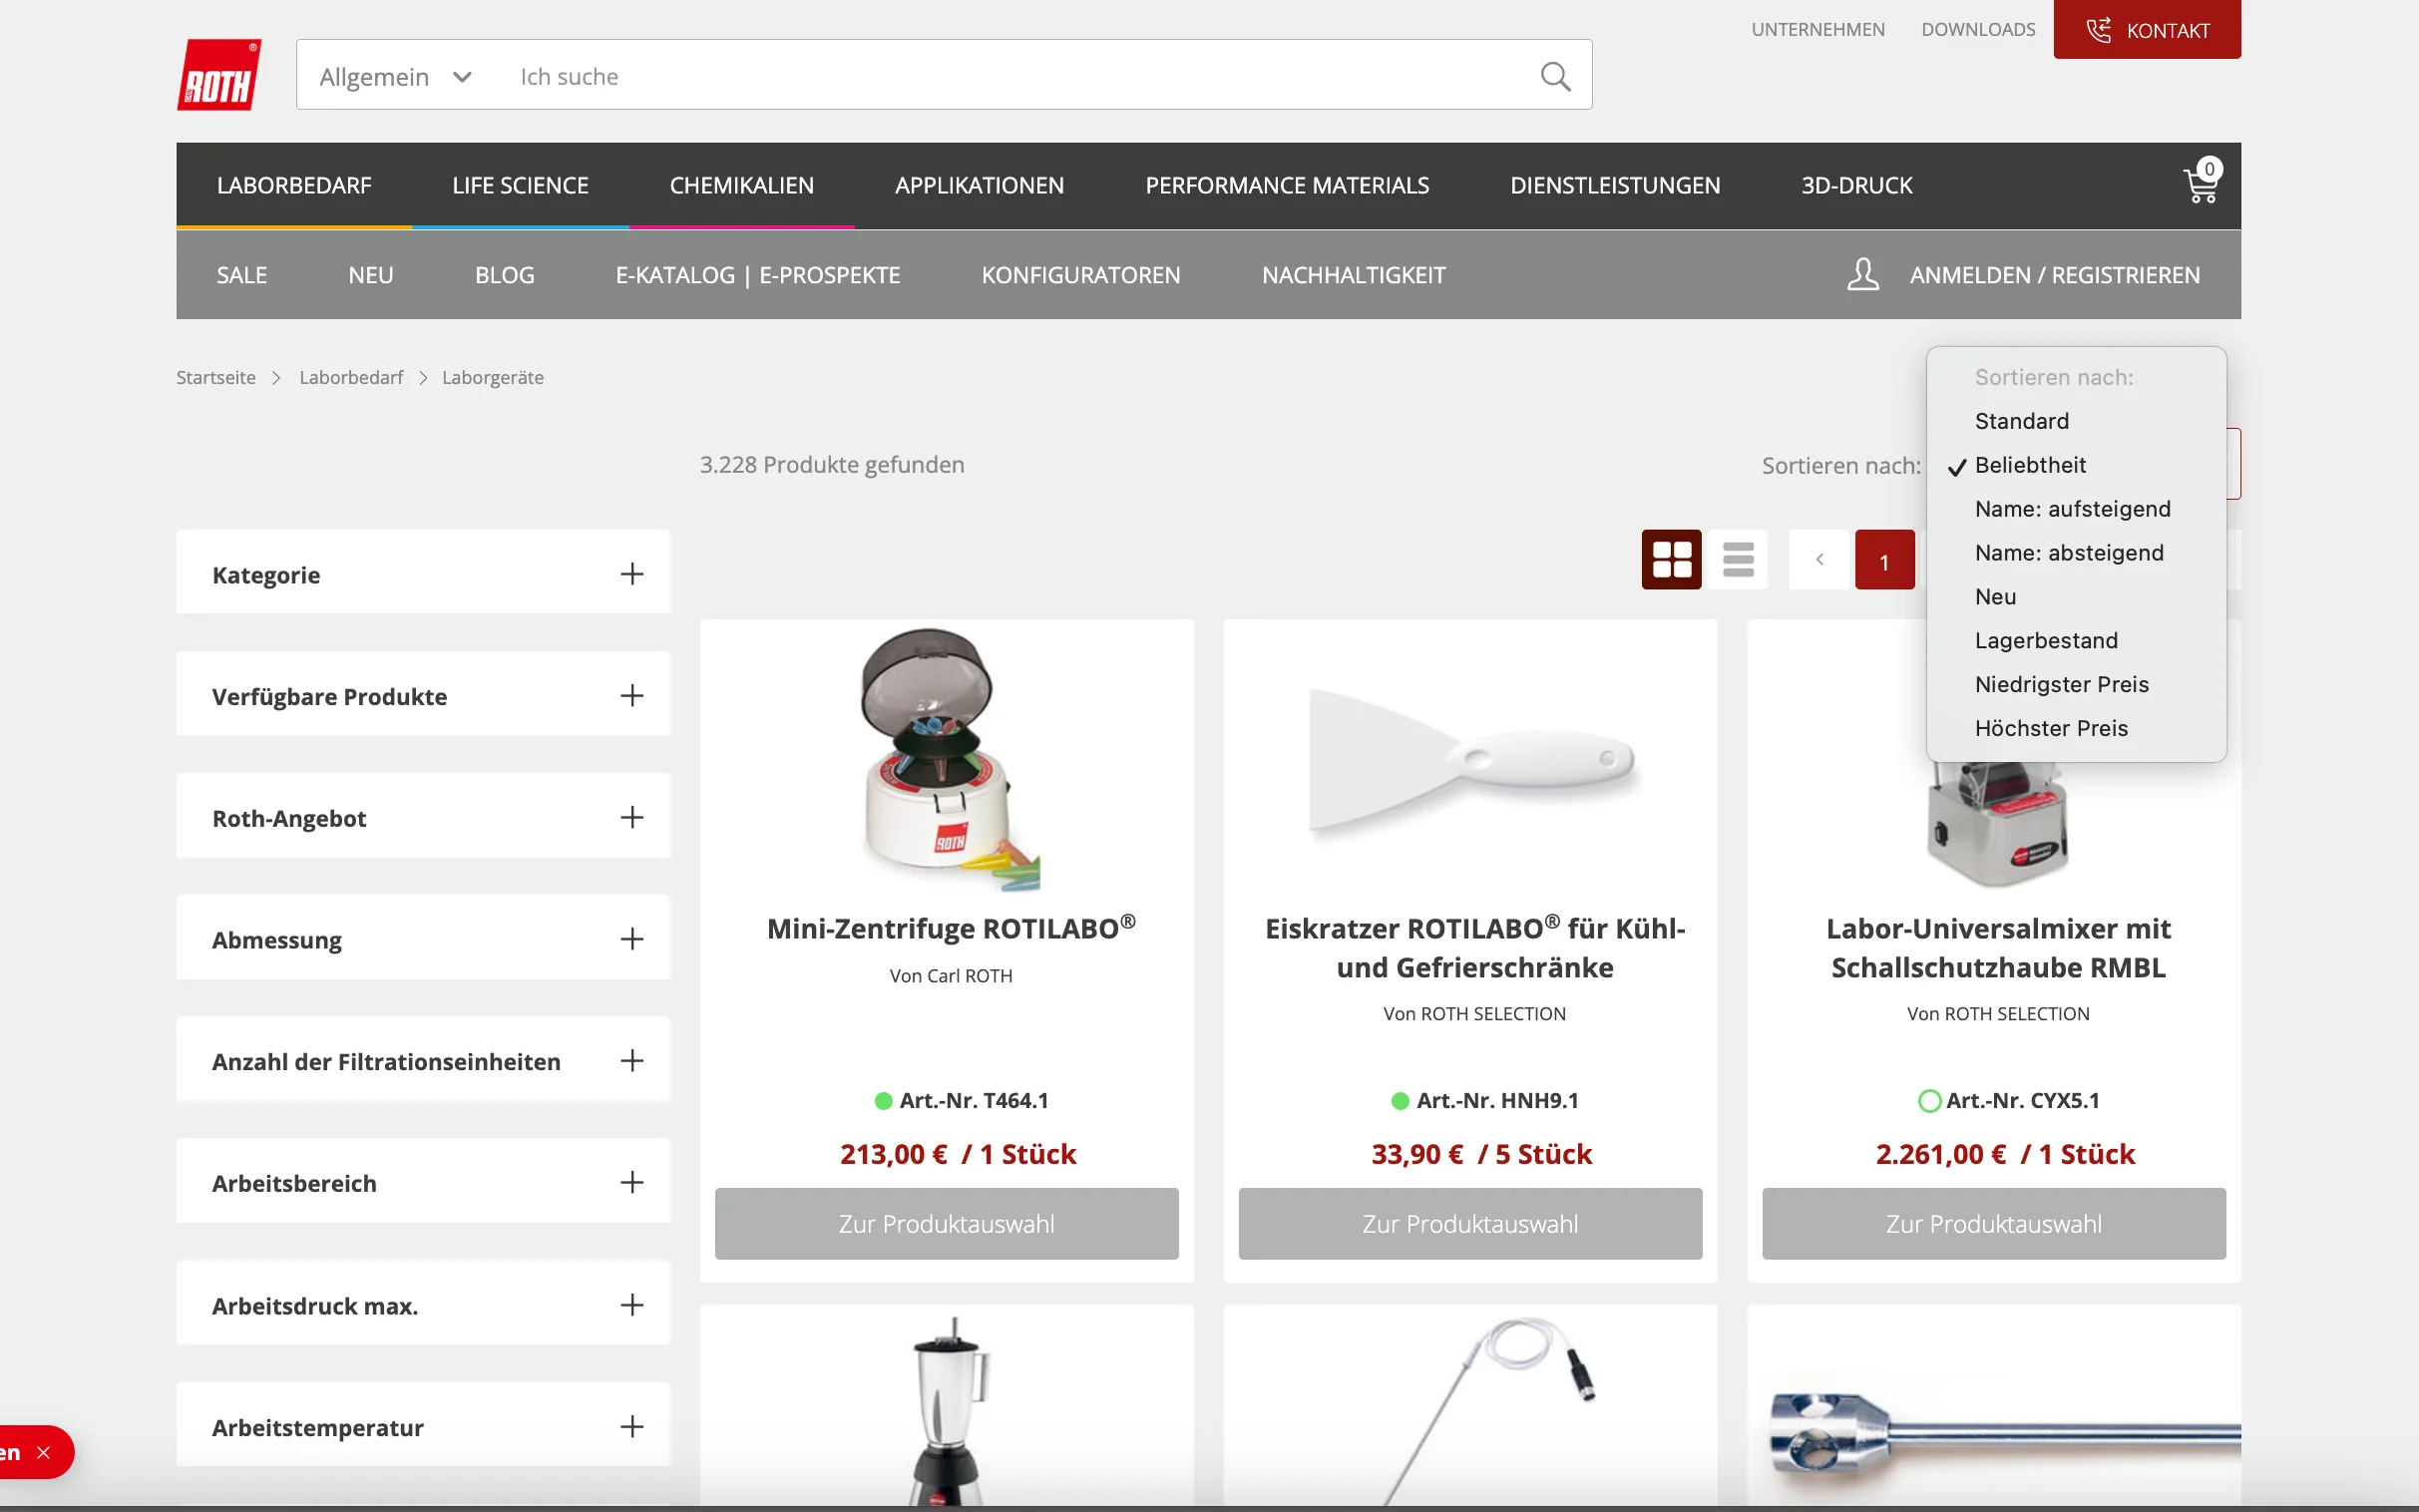This screenshot has width=2419, height=1512.
Task: Select Standard sort option
Action: [2076, 421]
